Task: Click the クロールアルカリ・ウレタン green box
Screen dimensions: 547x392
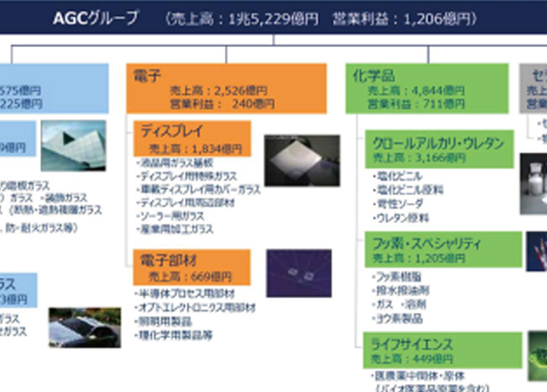Action: pyautogui.click(x=440, y=149)
